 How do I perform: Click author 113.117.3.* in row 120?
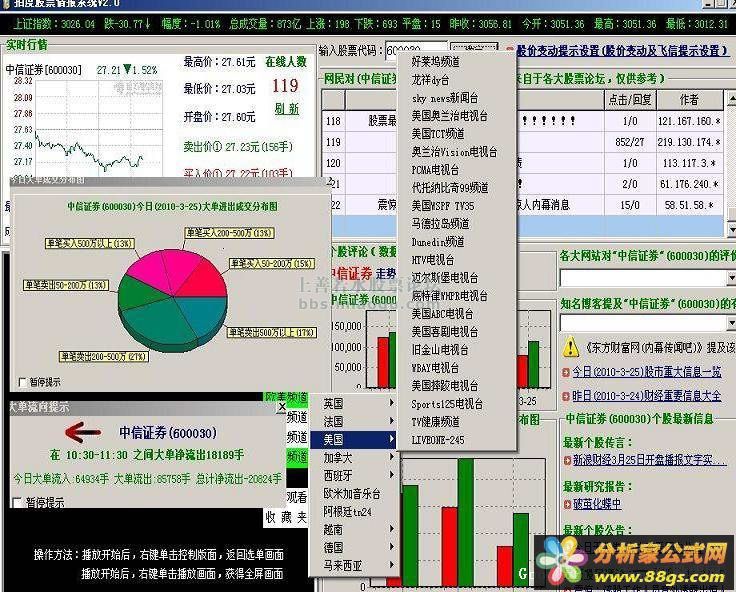click(689, 163)
